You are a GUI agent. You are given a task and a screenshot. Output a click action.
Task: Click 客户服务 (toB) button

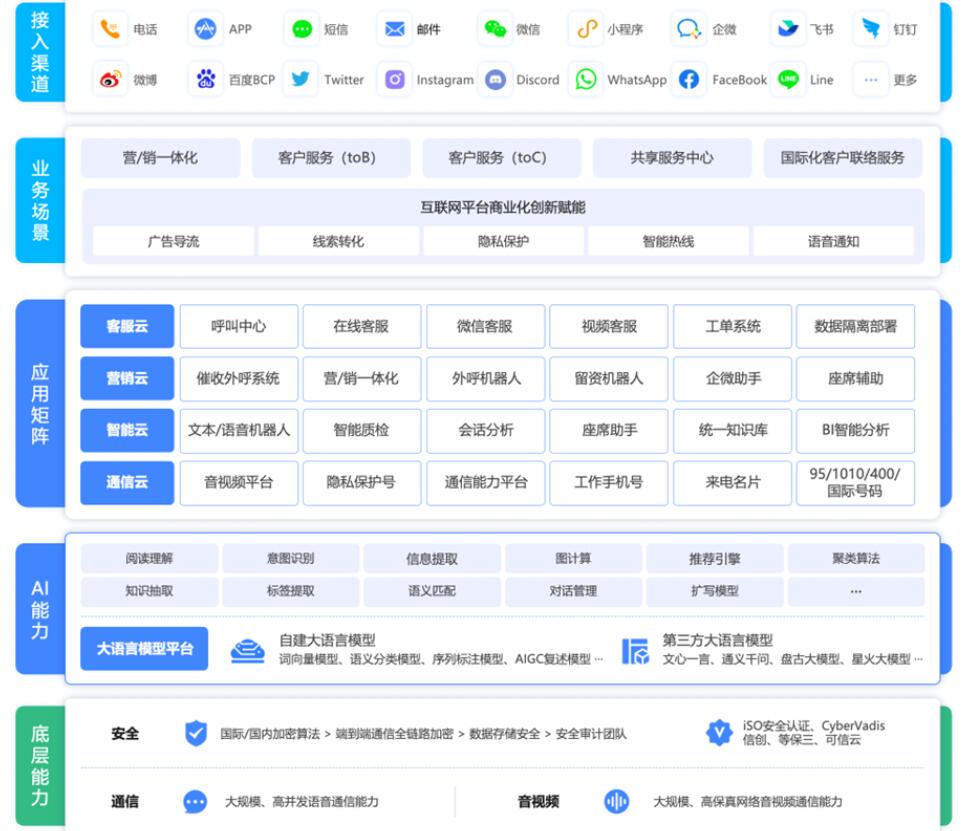(x=331, y=158)
